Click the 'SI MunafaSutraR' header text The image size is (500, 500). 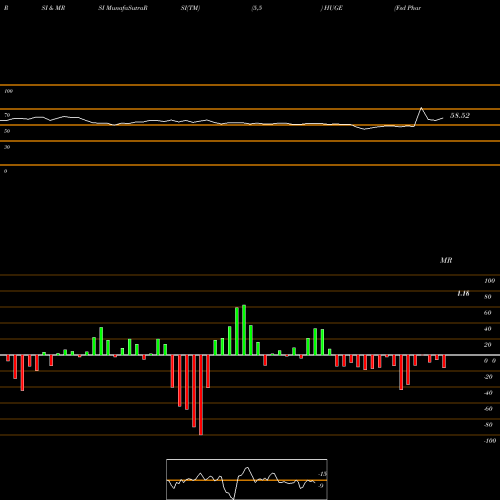(x=123, y=8)
